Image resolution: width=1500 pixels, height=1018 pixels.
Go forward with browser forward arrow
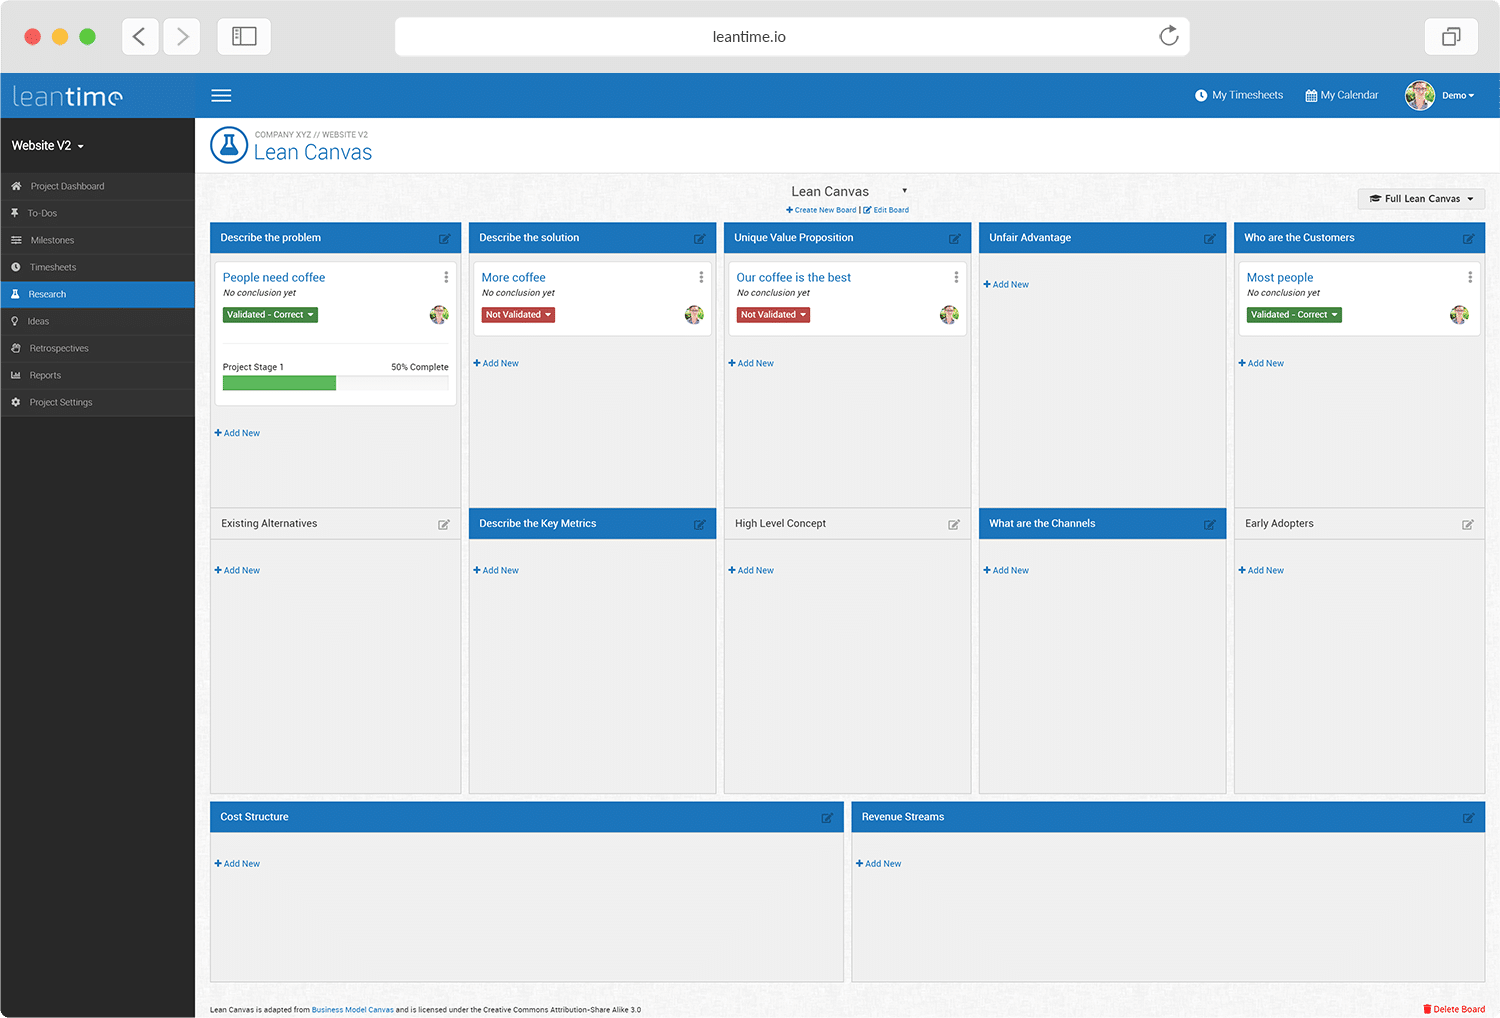coord(182,37)
